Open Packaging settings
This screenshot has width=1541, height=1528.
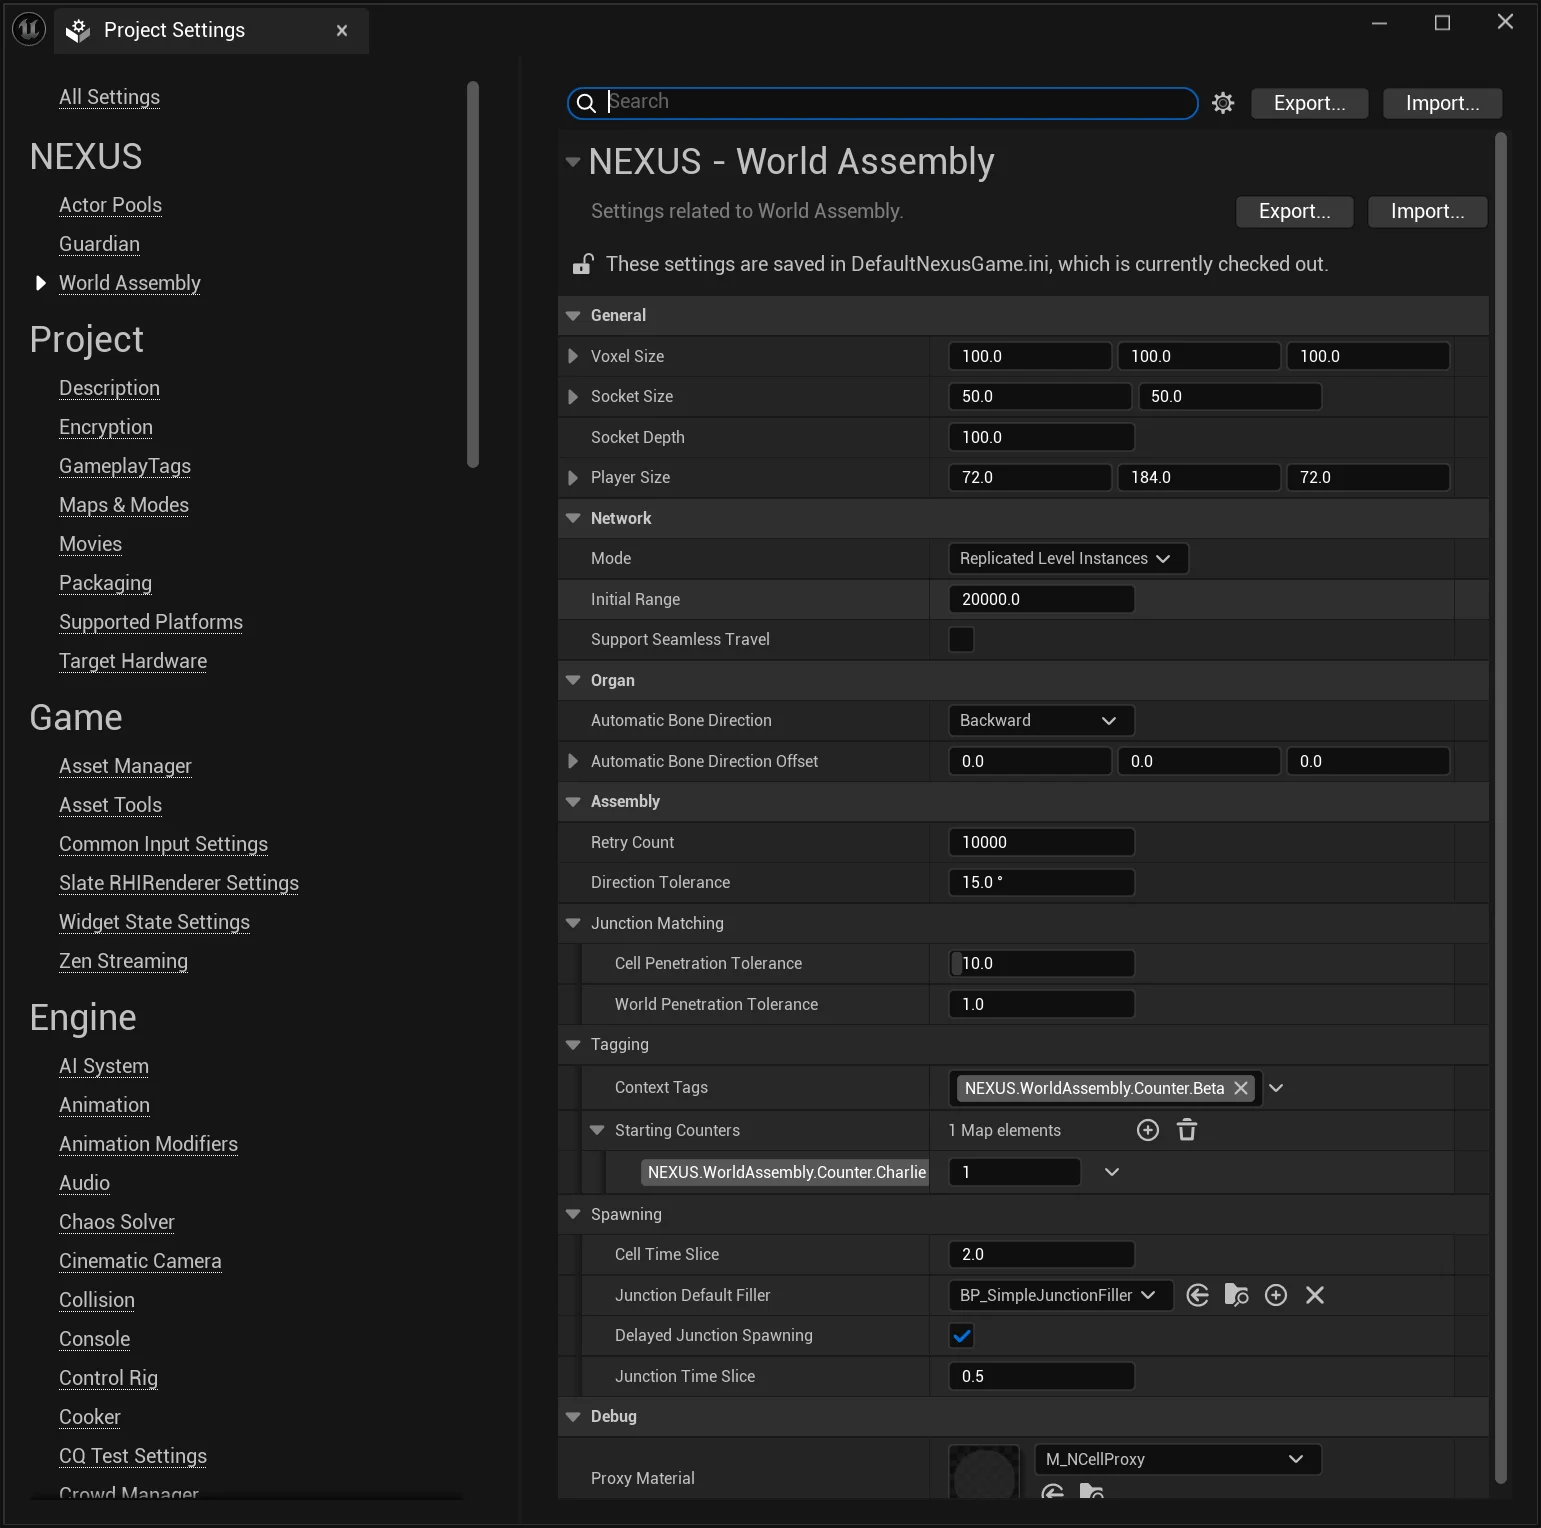point(105,583)
